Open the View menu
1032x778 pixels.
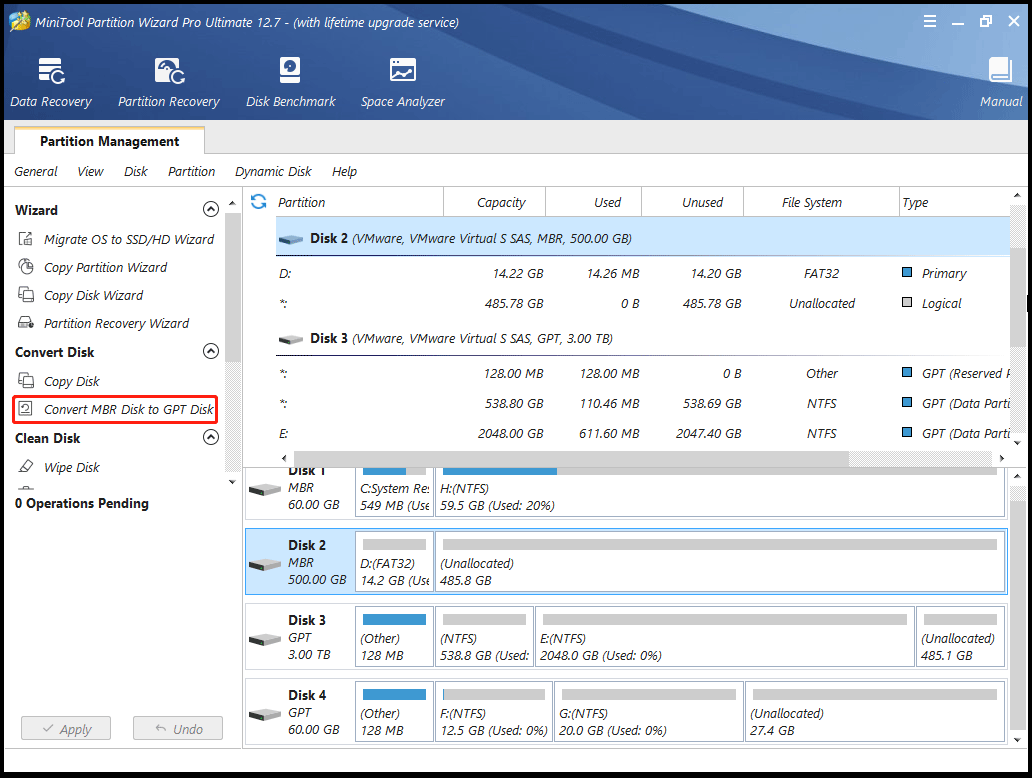90,171
